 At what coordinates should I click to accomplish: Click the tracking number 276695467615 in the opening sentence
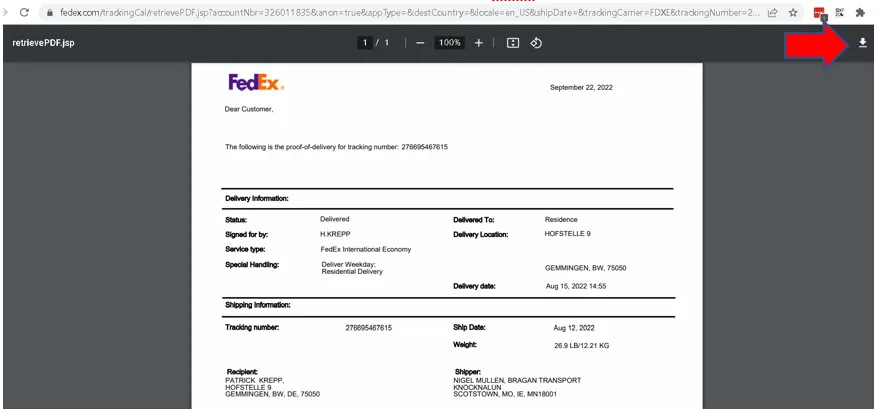[x=424, y=147]
